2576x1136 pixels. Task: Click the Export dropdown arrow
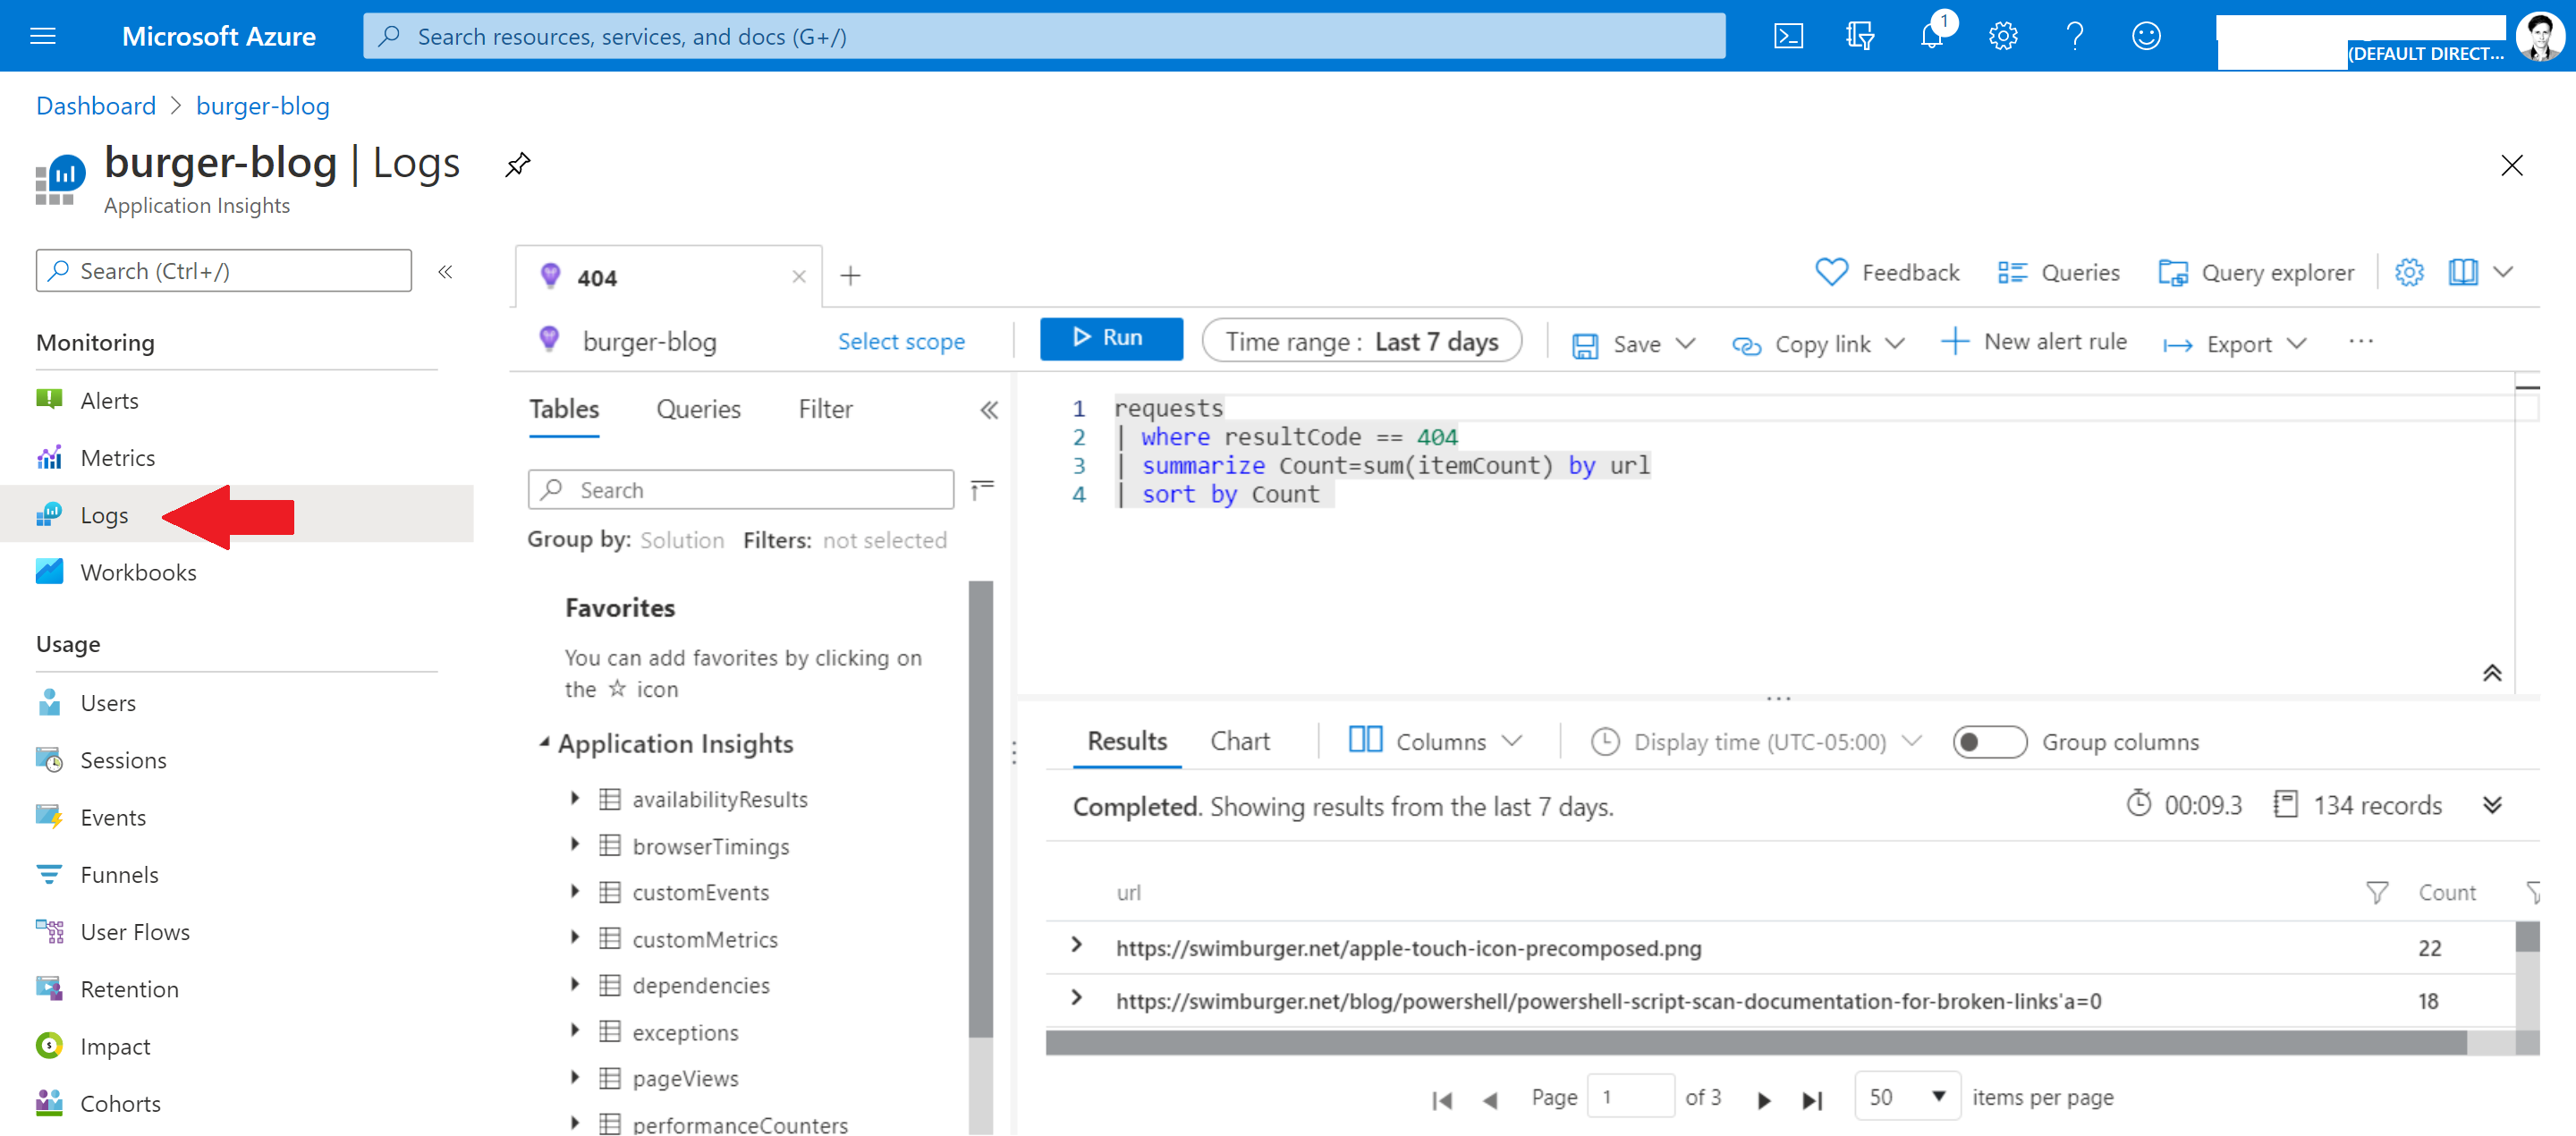click(x=2299, y=342)
